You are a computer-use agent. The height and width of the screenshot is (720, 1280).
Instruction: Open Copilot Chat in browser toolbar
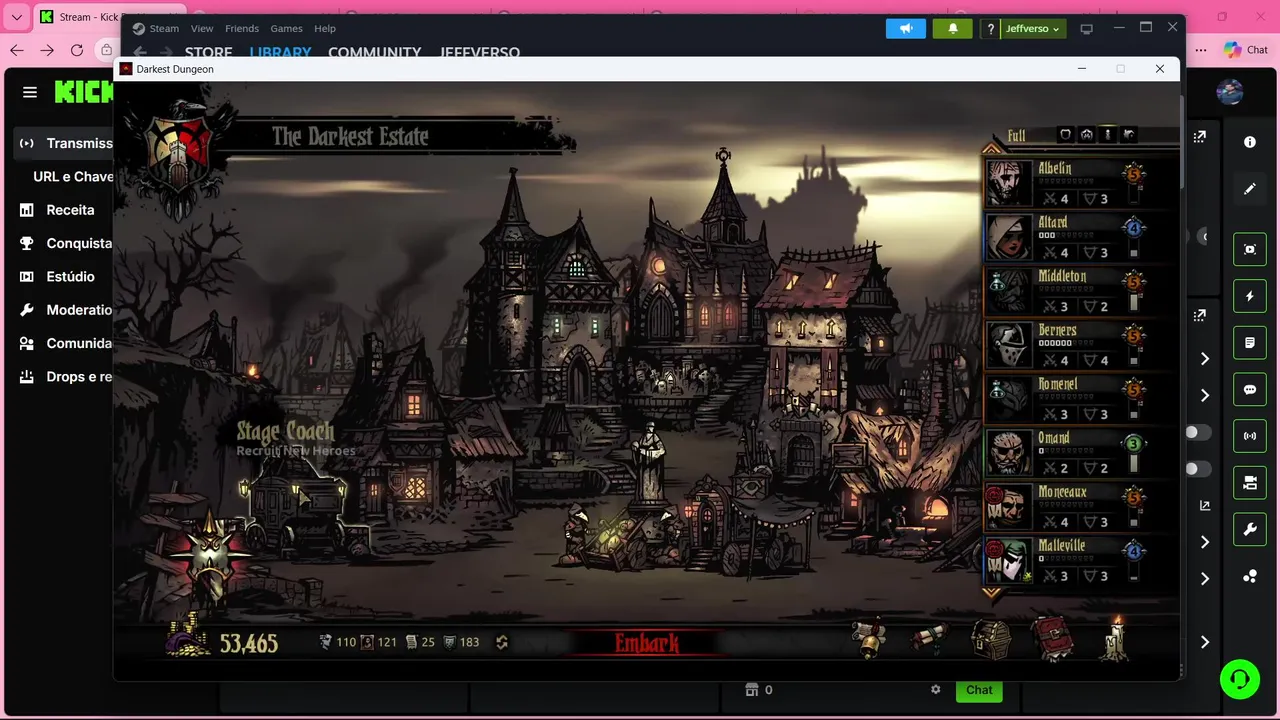coord(1246,50)
